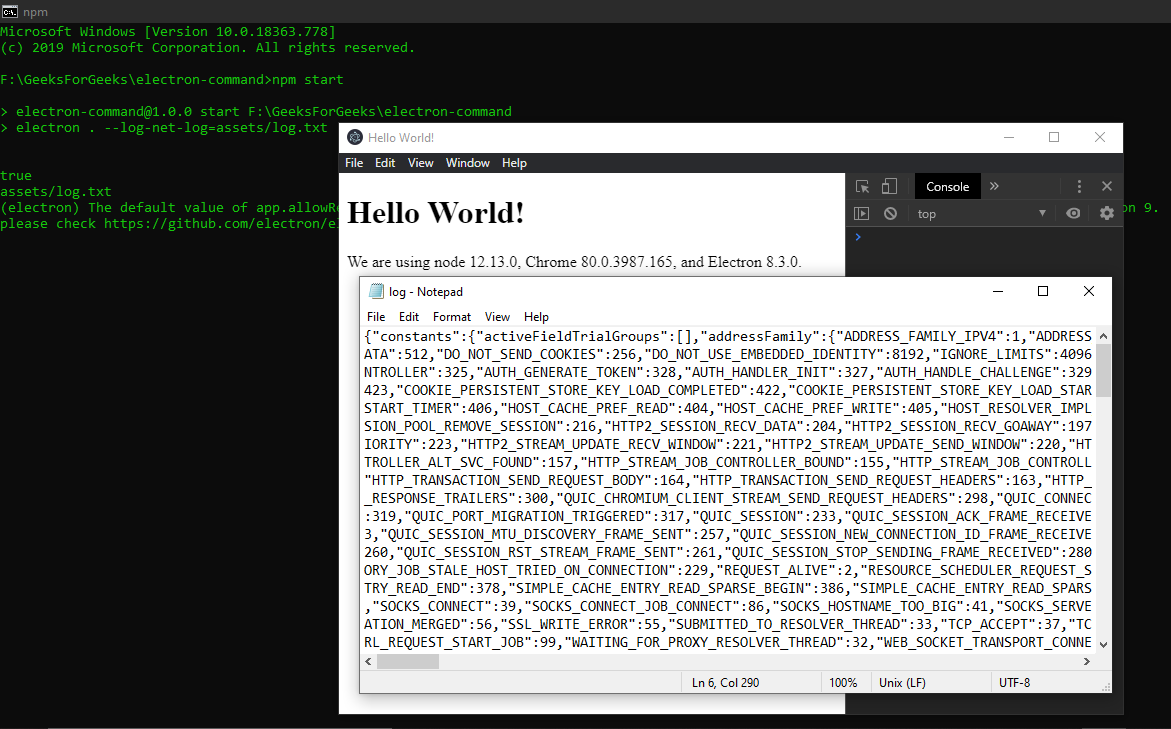Image resolution: width=1171 pixels, height=729 pixels.
Task: Select the inspect element icon in DevTools
Action: coord(863,187)
